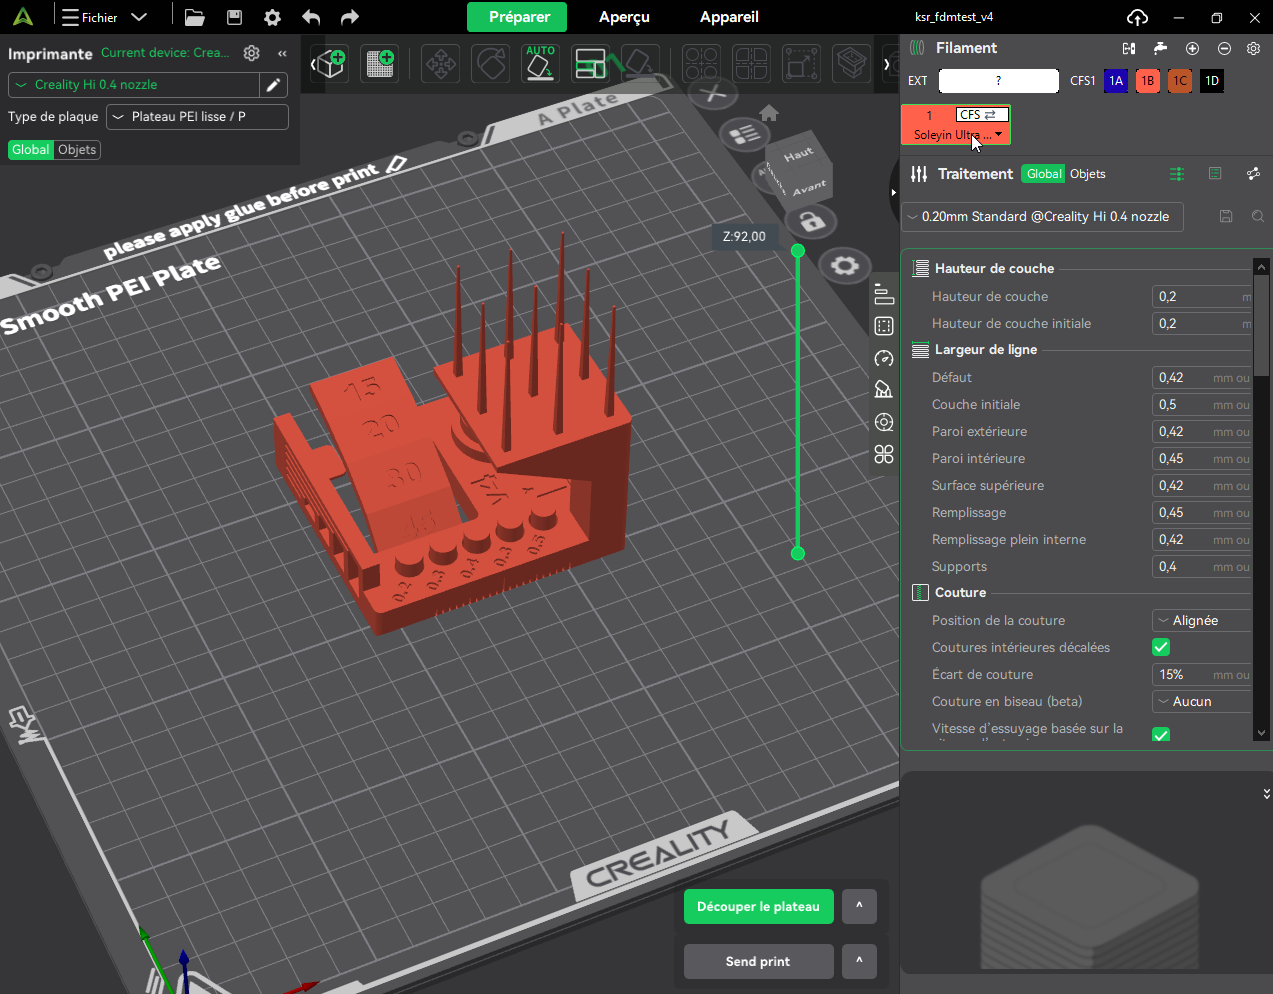The image size is (1273, 994).
Task: Click the arrange plates layout icon
Action: coord(590,64)
